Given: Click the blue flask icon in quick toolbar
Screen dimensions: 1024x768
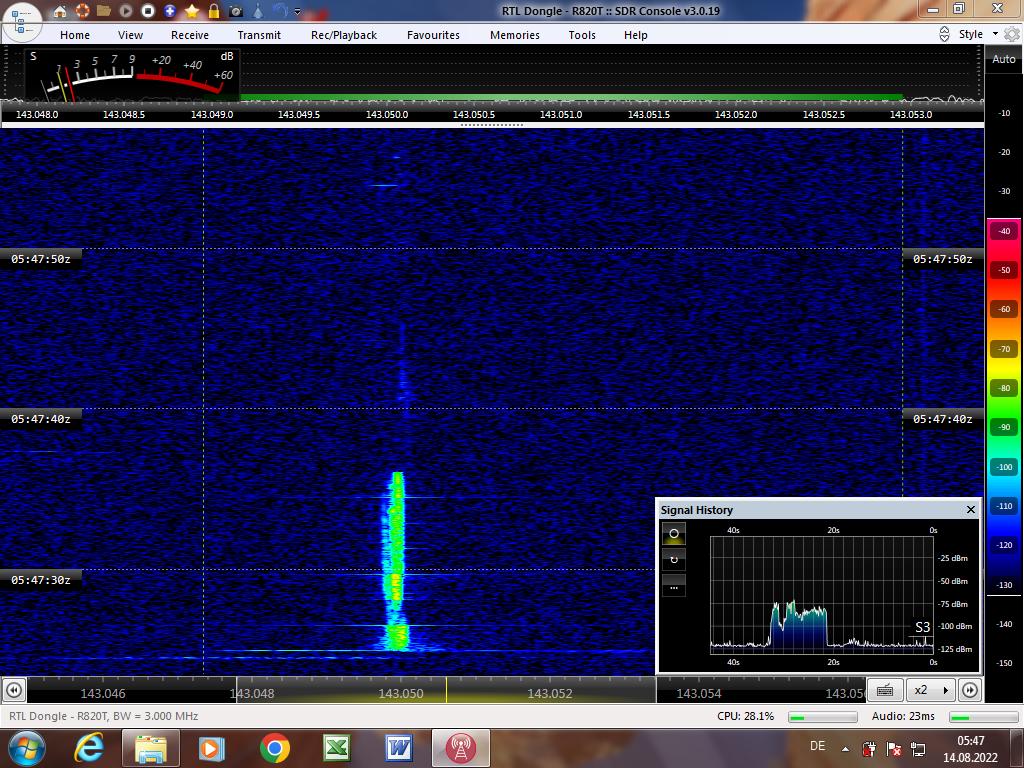Looking at the screenshot, I should 259,10.
